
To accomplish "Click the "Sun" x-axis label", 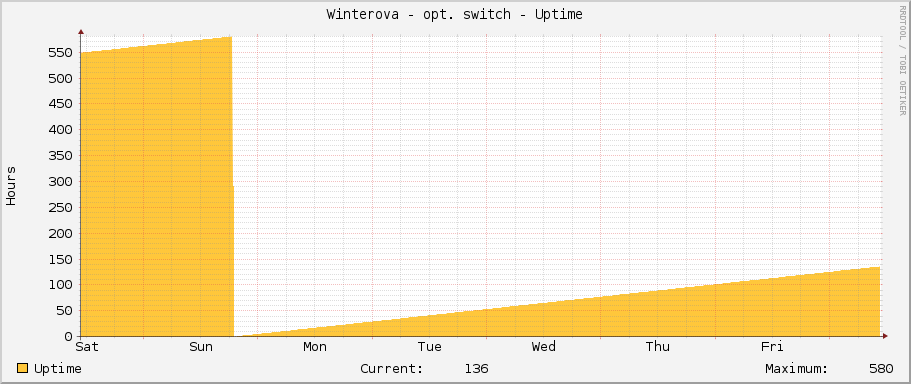I will coord(201,347).
